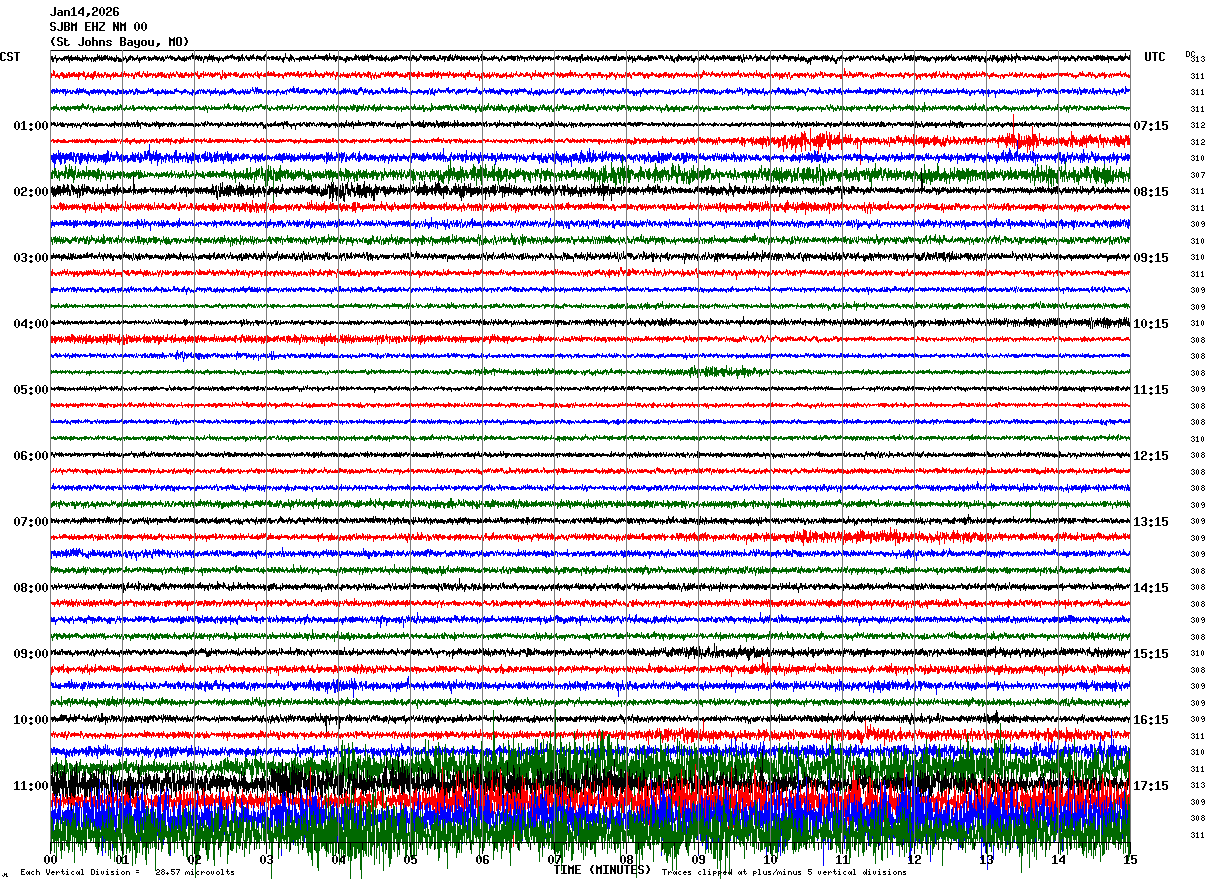Viewport: 1210px width, 886px height.
Task: Click the 14:15 UTC time label
Action: click(x=1151, y=588)
